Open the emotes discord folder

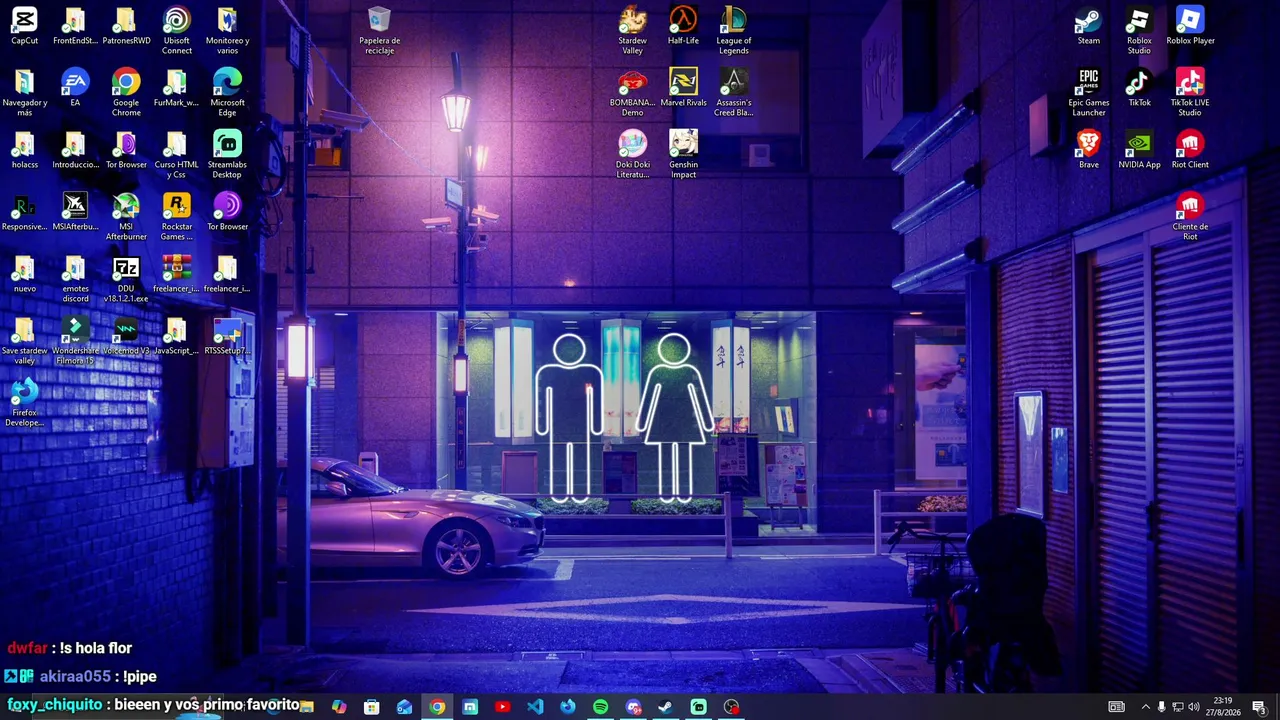pyautogui.click(x=75, y=279)
